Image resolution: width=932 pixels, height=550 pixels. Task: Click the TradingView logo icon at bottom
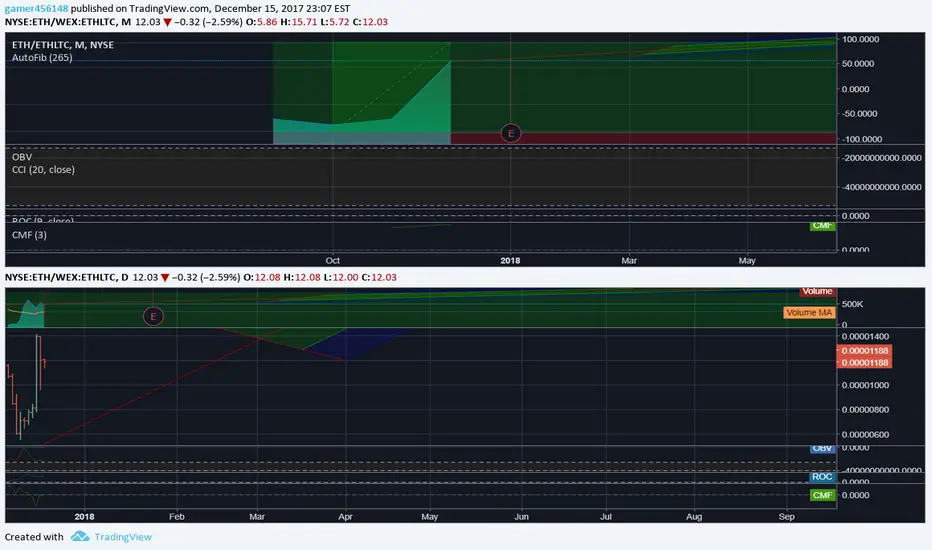click(x=80, y=536)
